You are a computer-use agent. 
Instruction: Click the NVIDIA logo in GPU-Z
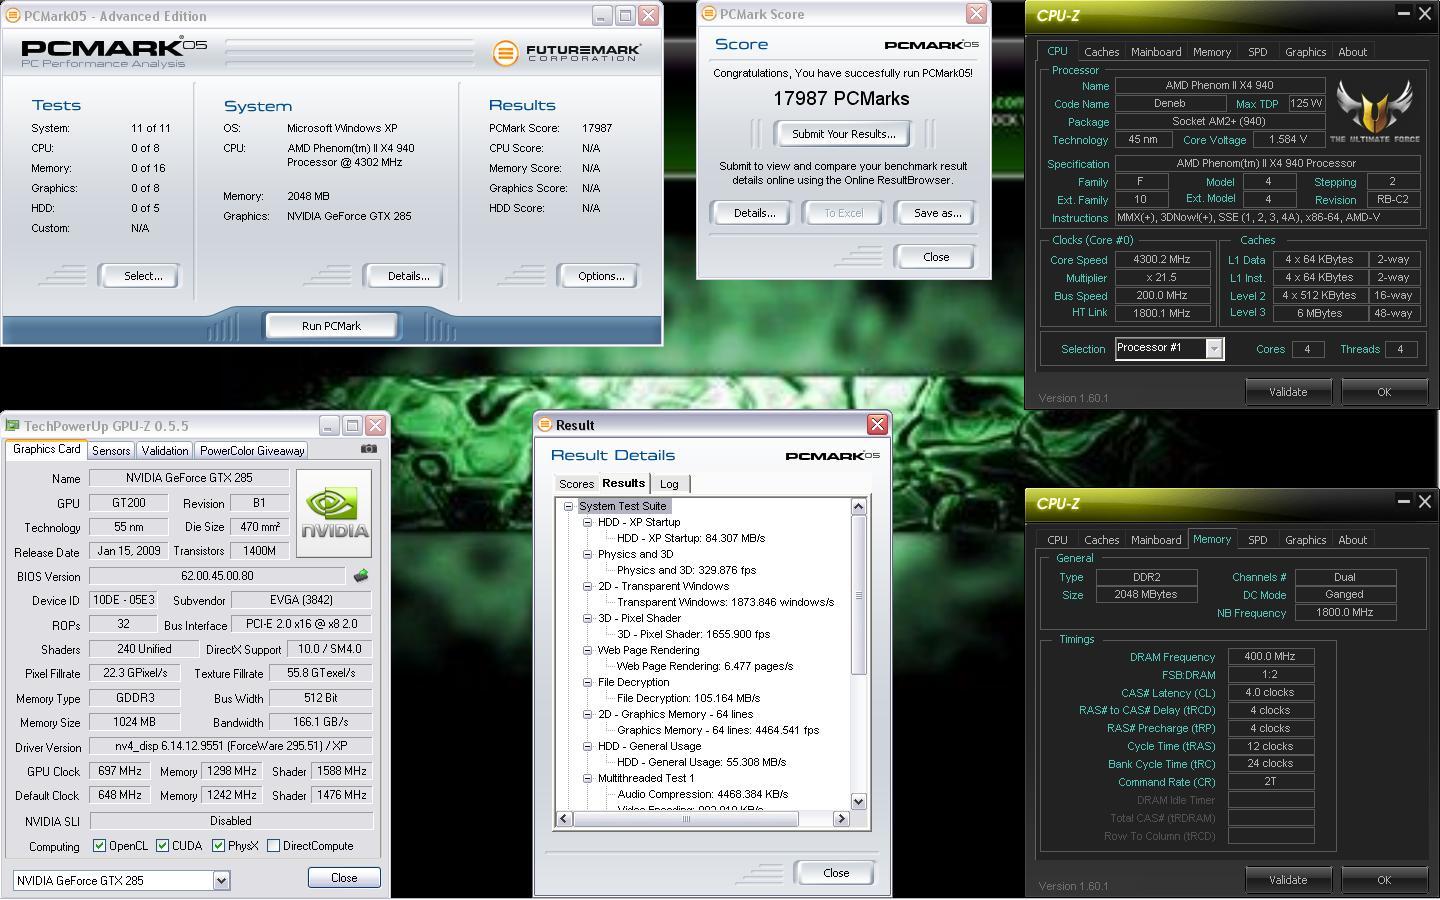click(334, 513)
